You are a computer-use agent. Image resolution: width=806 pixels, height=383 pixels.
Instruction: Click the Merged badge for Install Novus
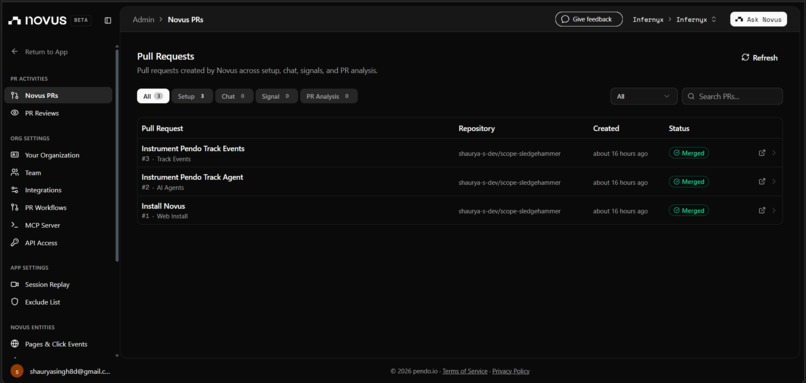(x=689, y=210)
